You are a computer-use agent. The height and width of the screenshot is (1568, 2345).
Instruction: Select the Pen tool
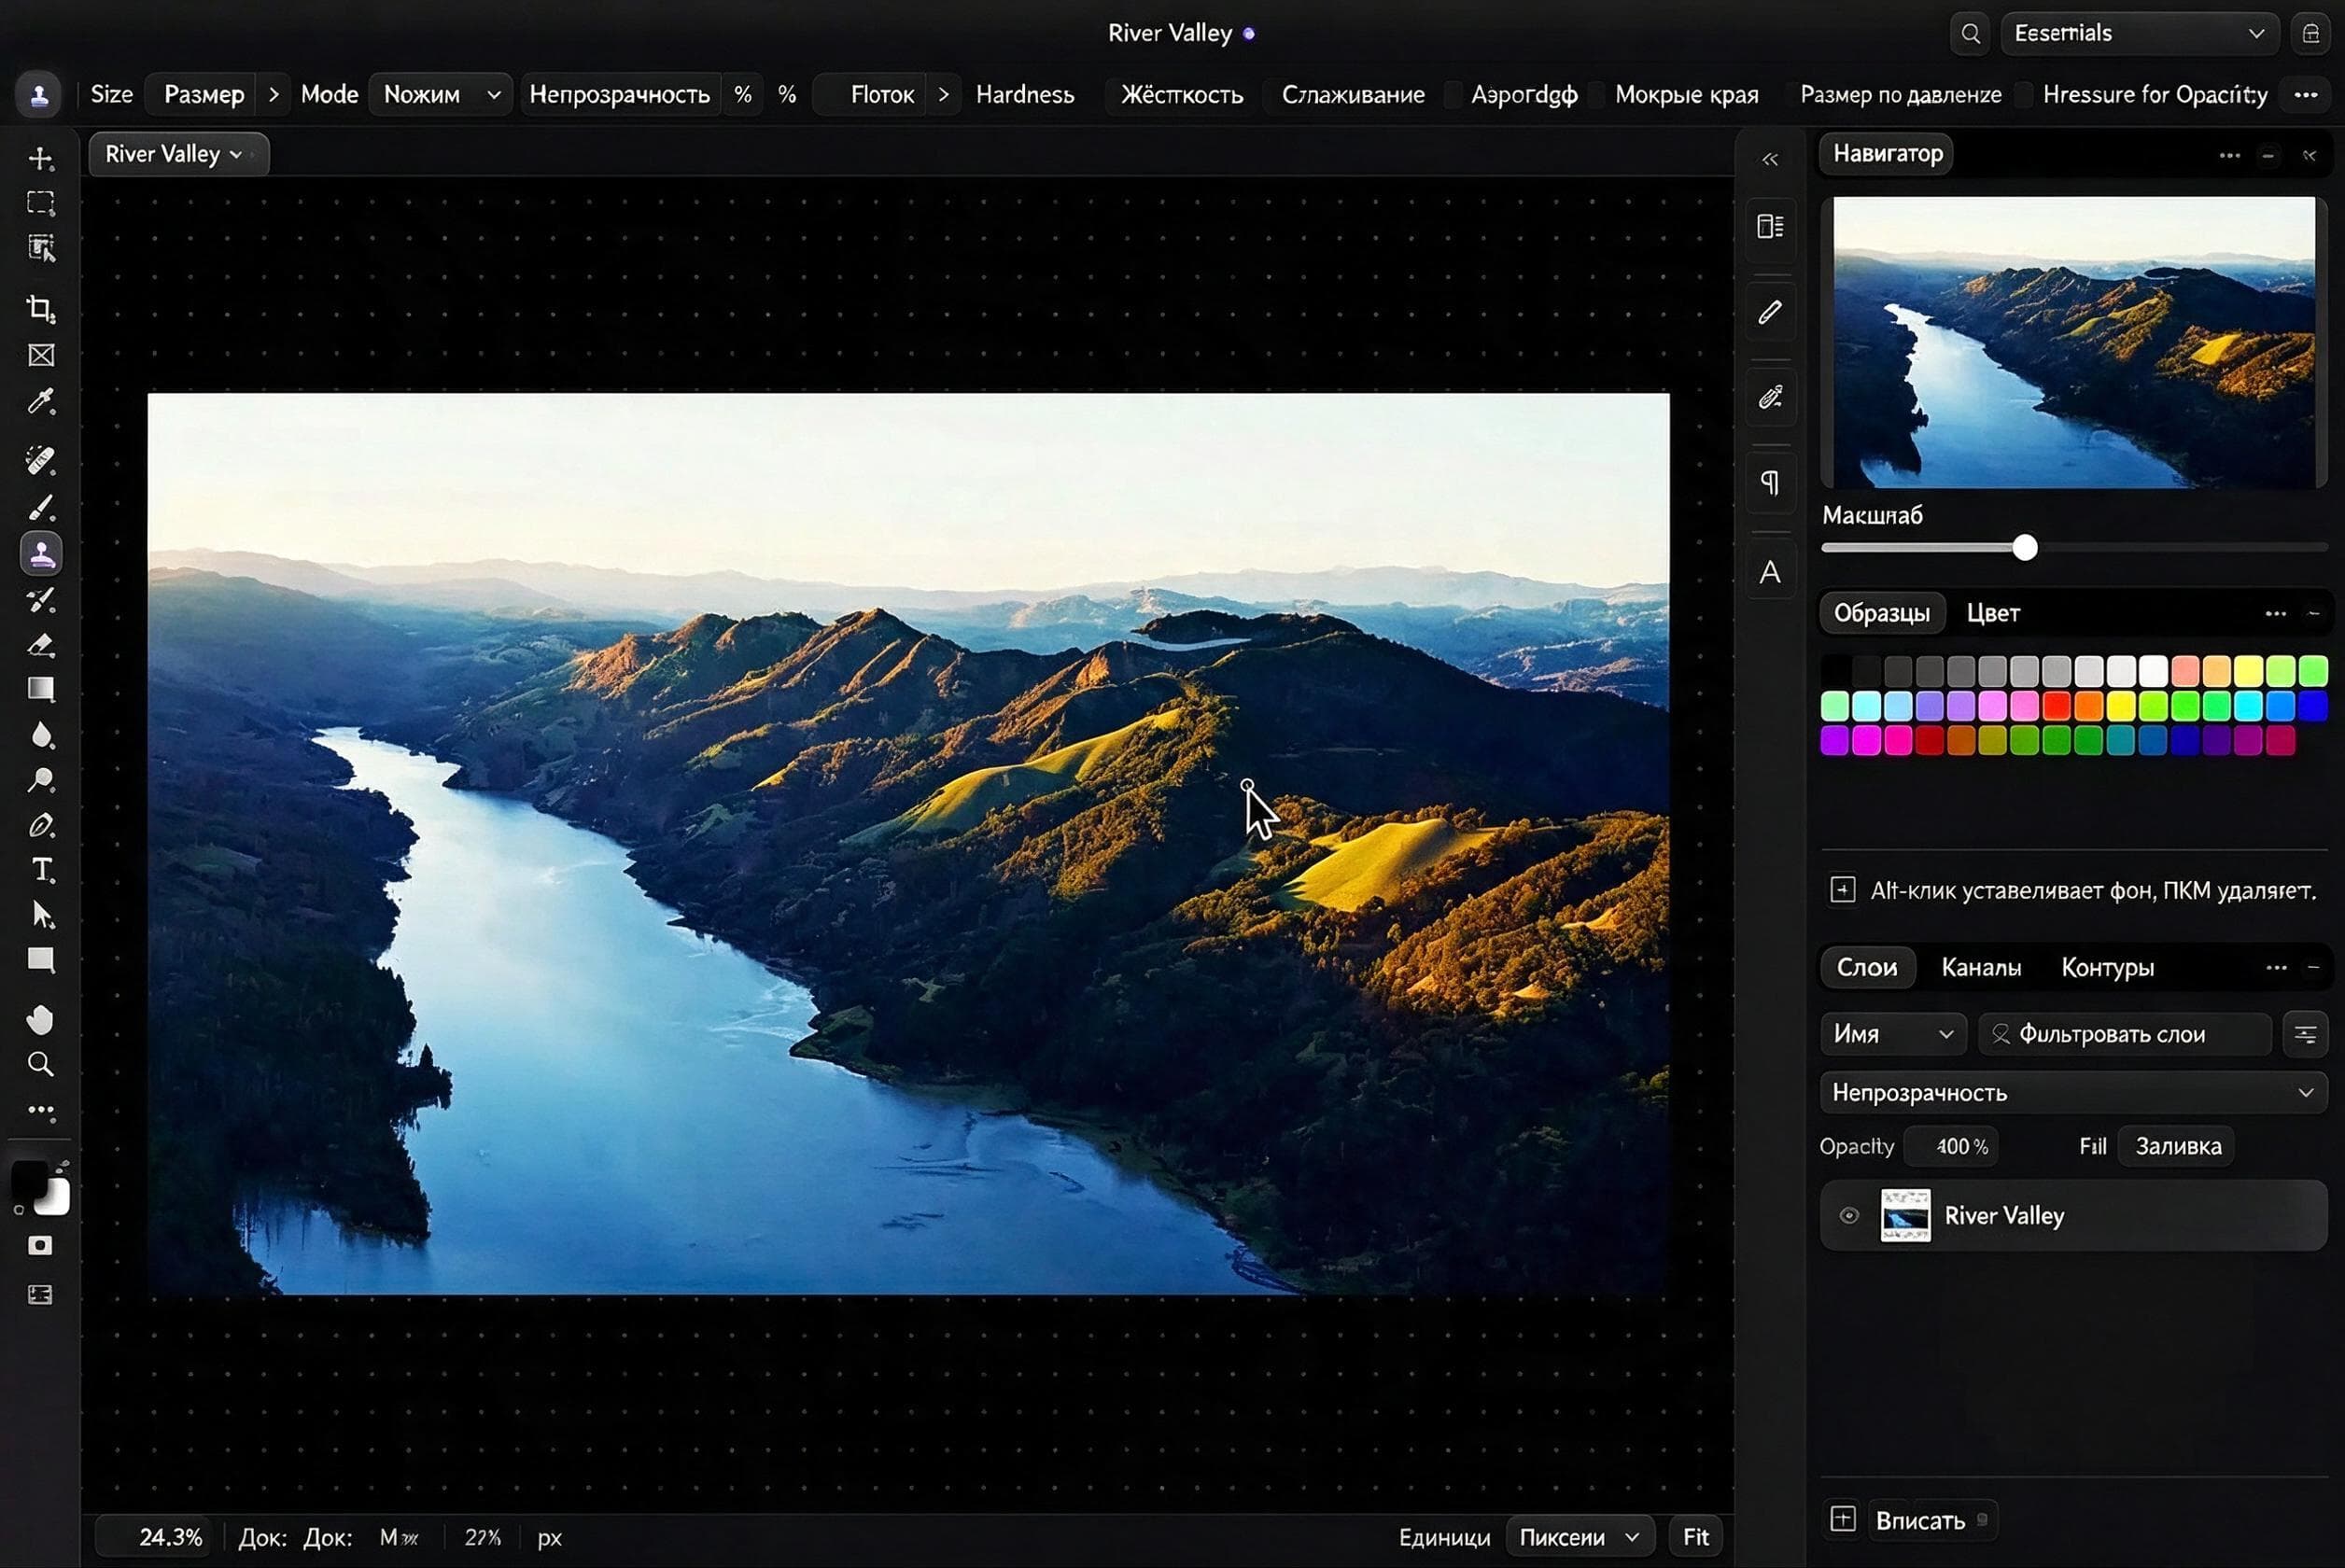click(41, 826)
